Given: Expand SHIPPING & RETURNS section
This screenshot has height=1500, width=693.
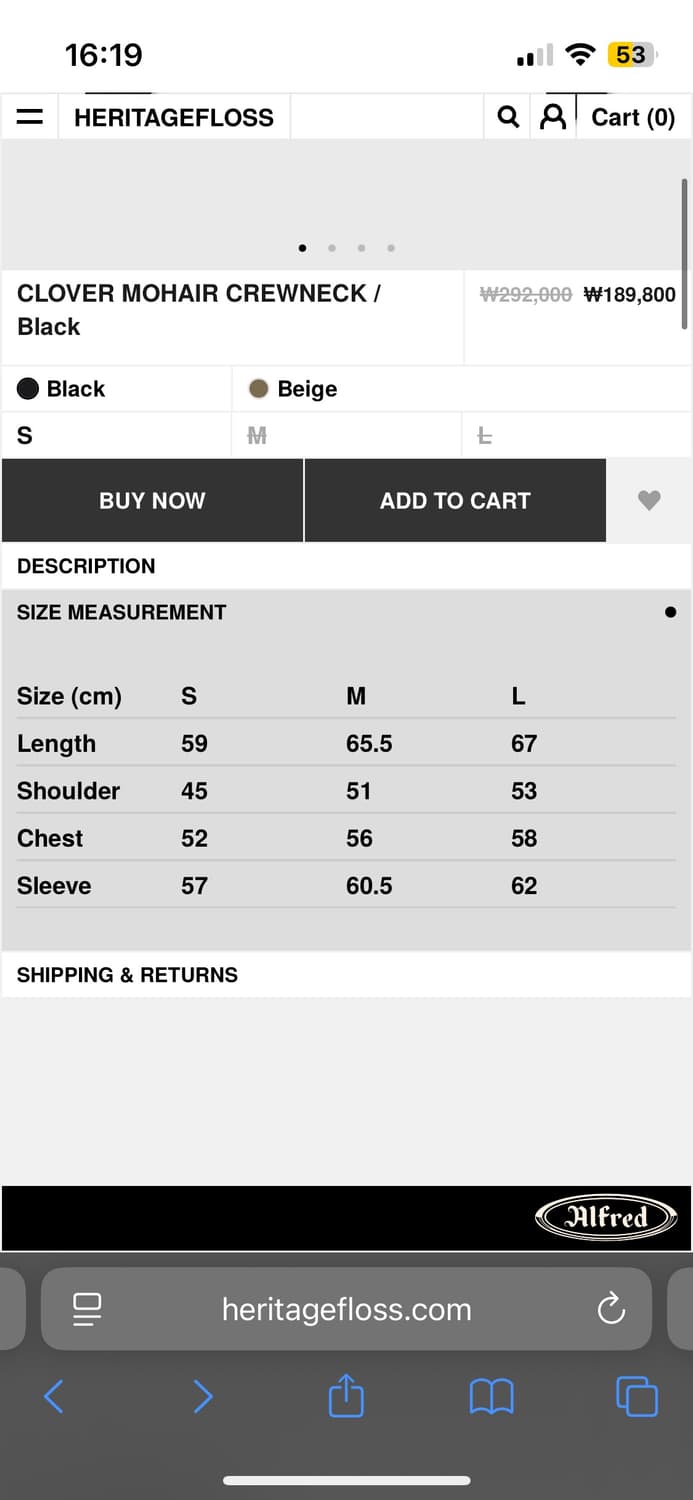Looking at the screenshot, I should [x=127, y=975].
